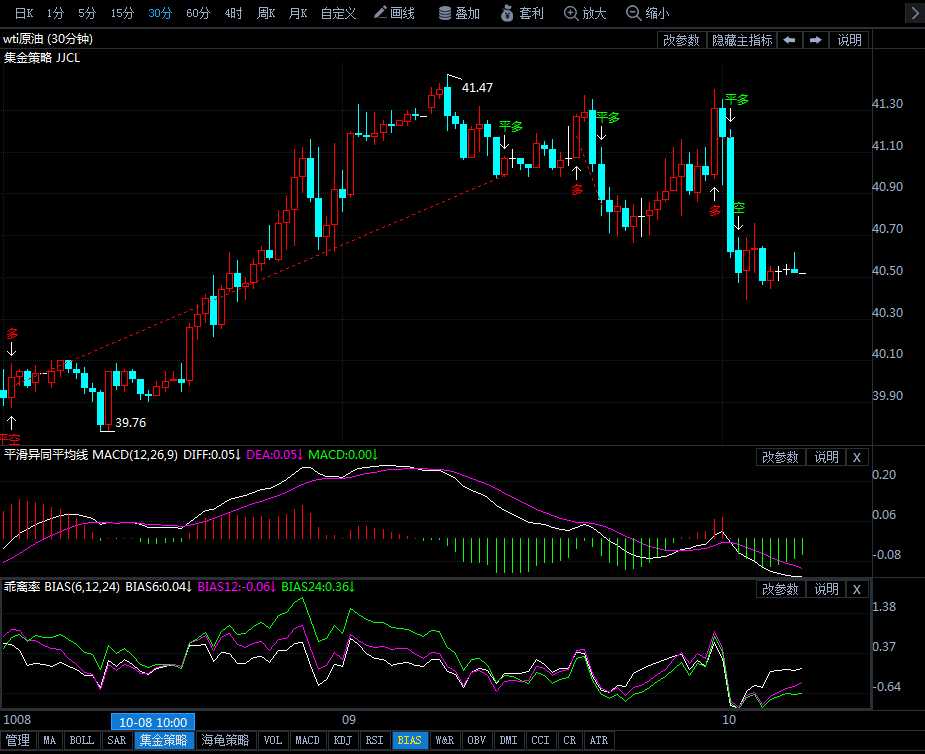Click 说明 button in BIAS panel
The height and width of the screenshot is (754, 925).
[826, 589]
